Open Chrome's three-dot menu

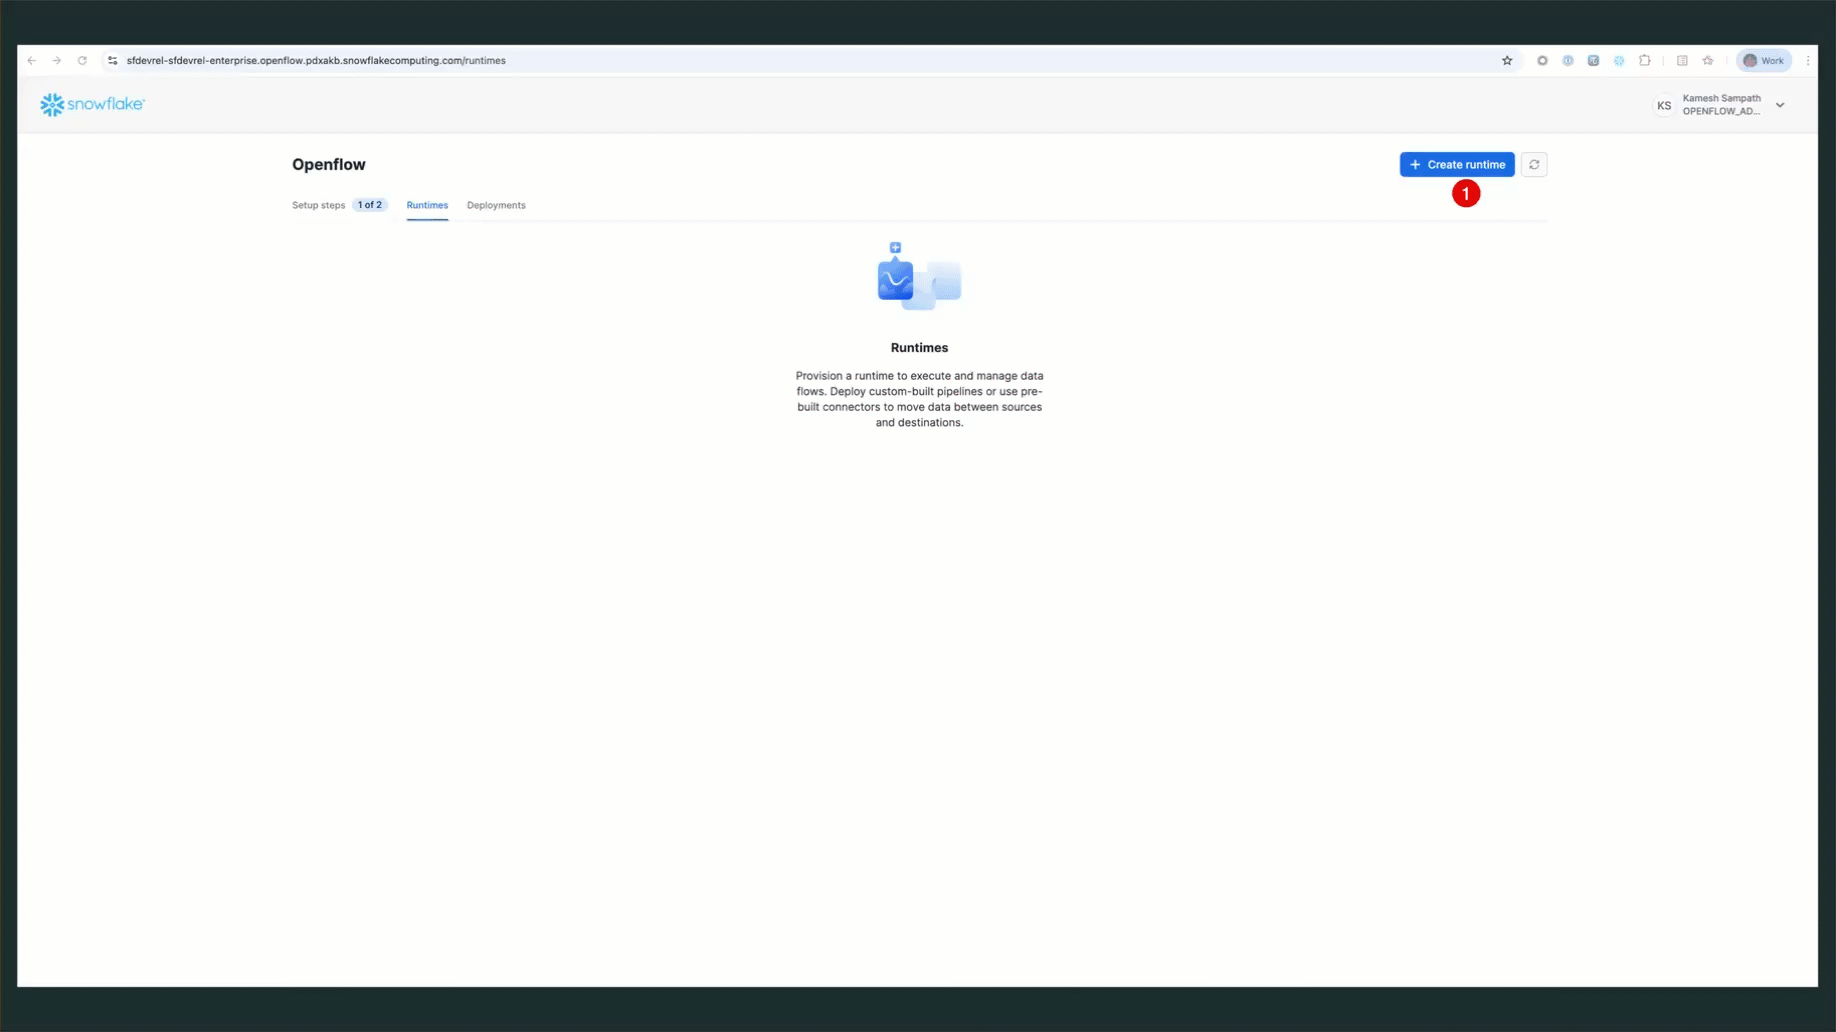[1808, 61]
